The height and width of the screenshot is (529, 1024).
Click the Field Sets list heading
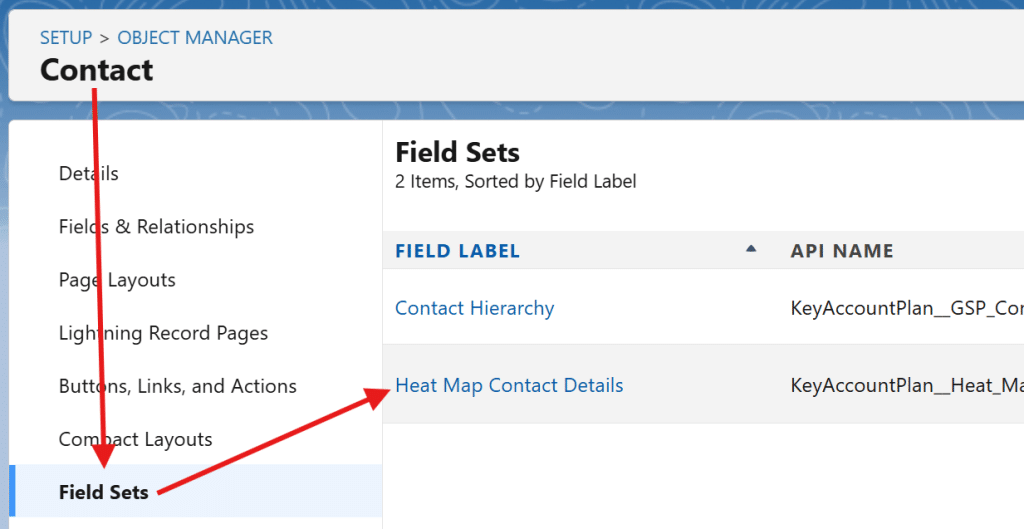click(x=458, y=153)
